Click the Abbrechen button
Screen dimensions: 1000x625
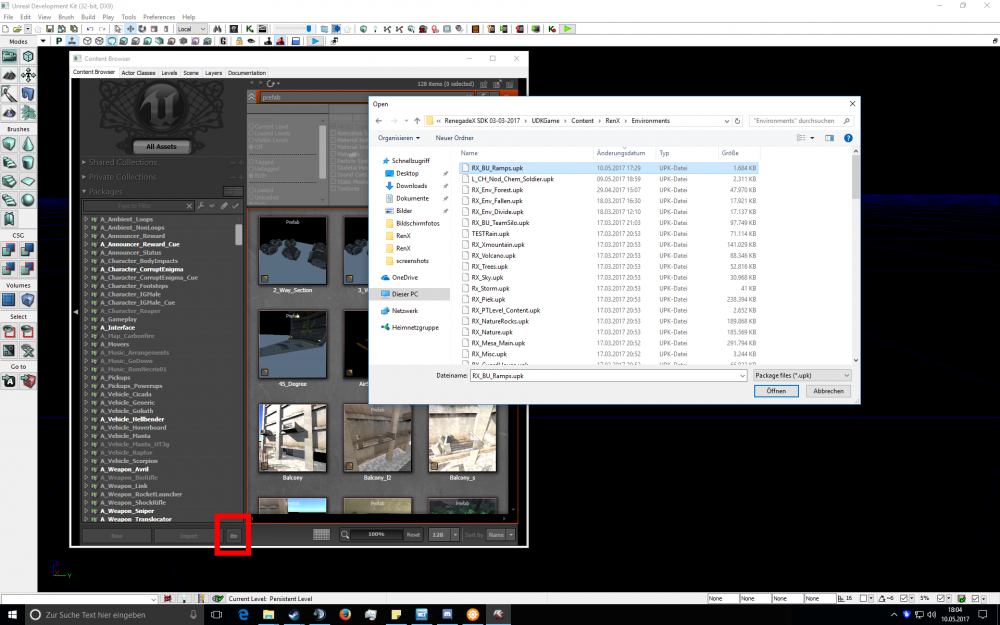(x=828, y=391)
